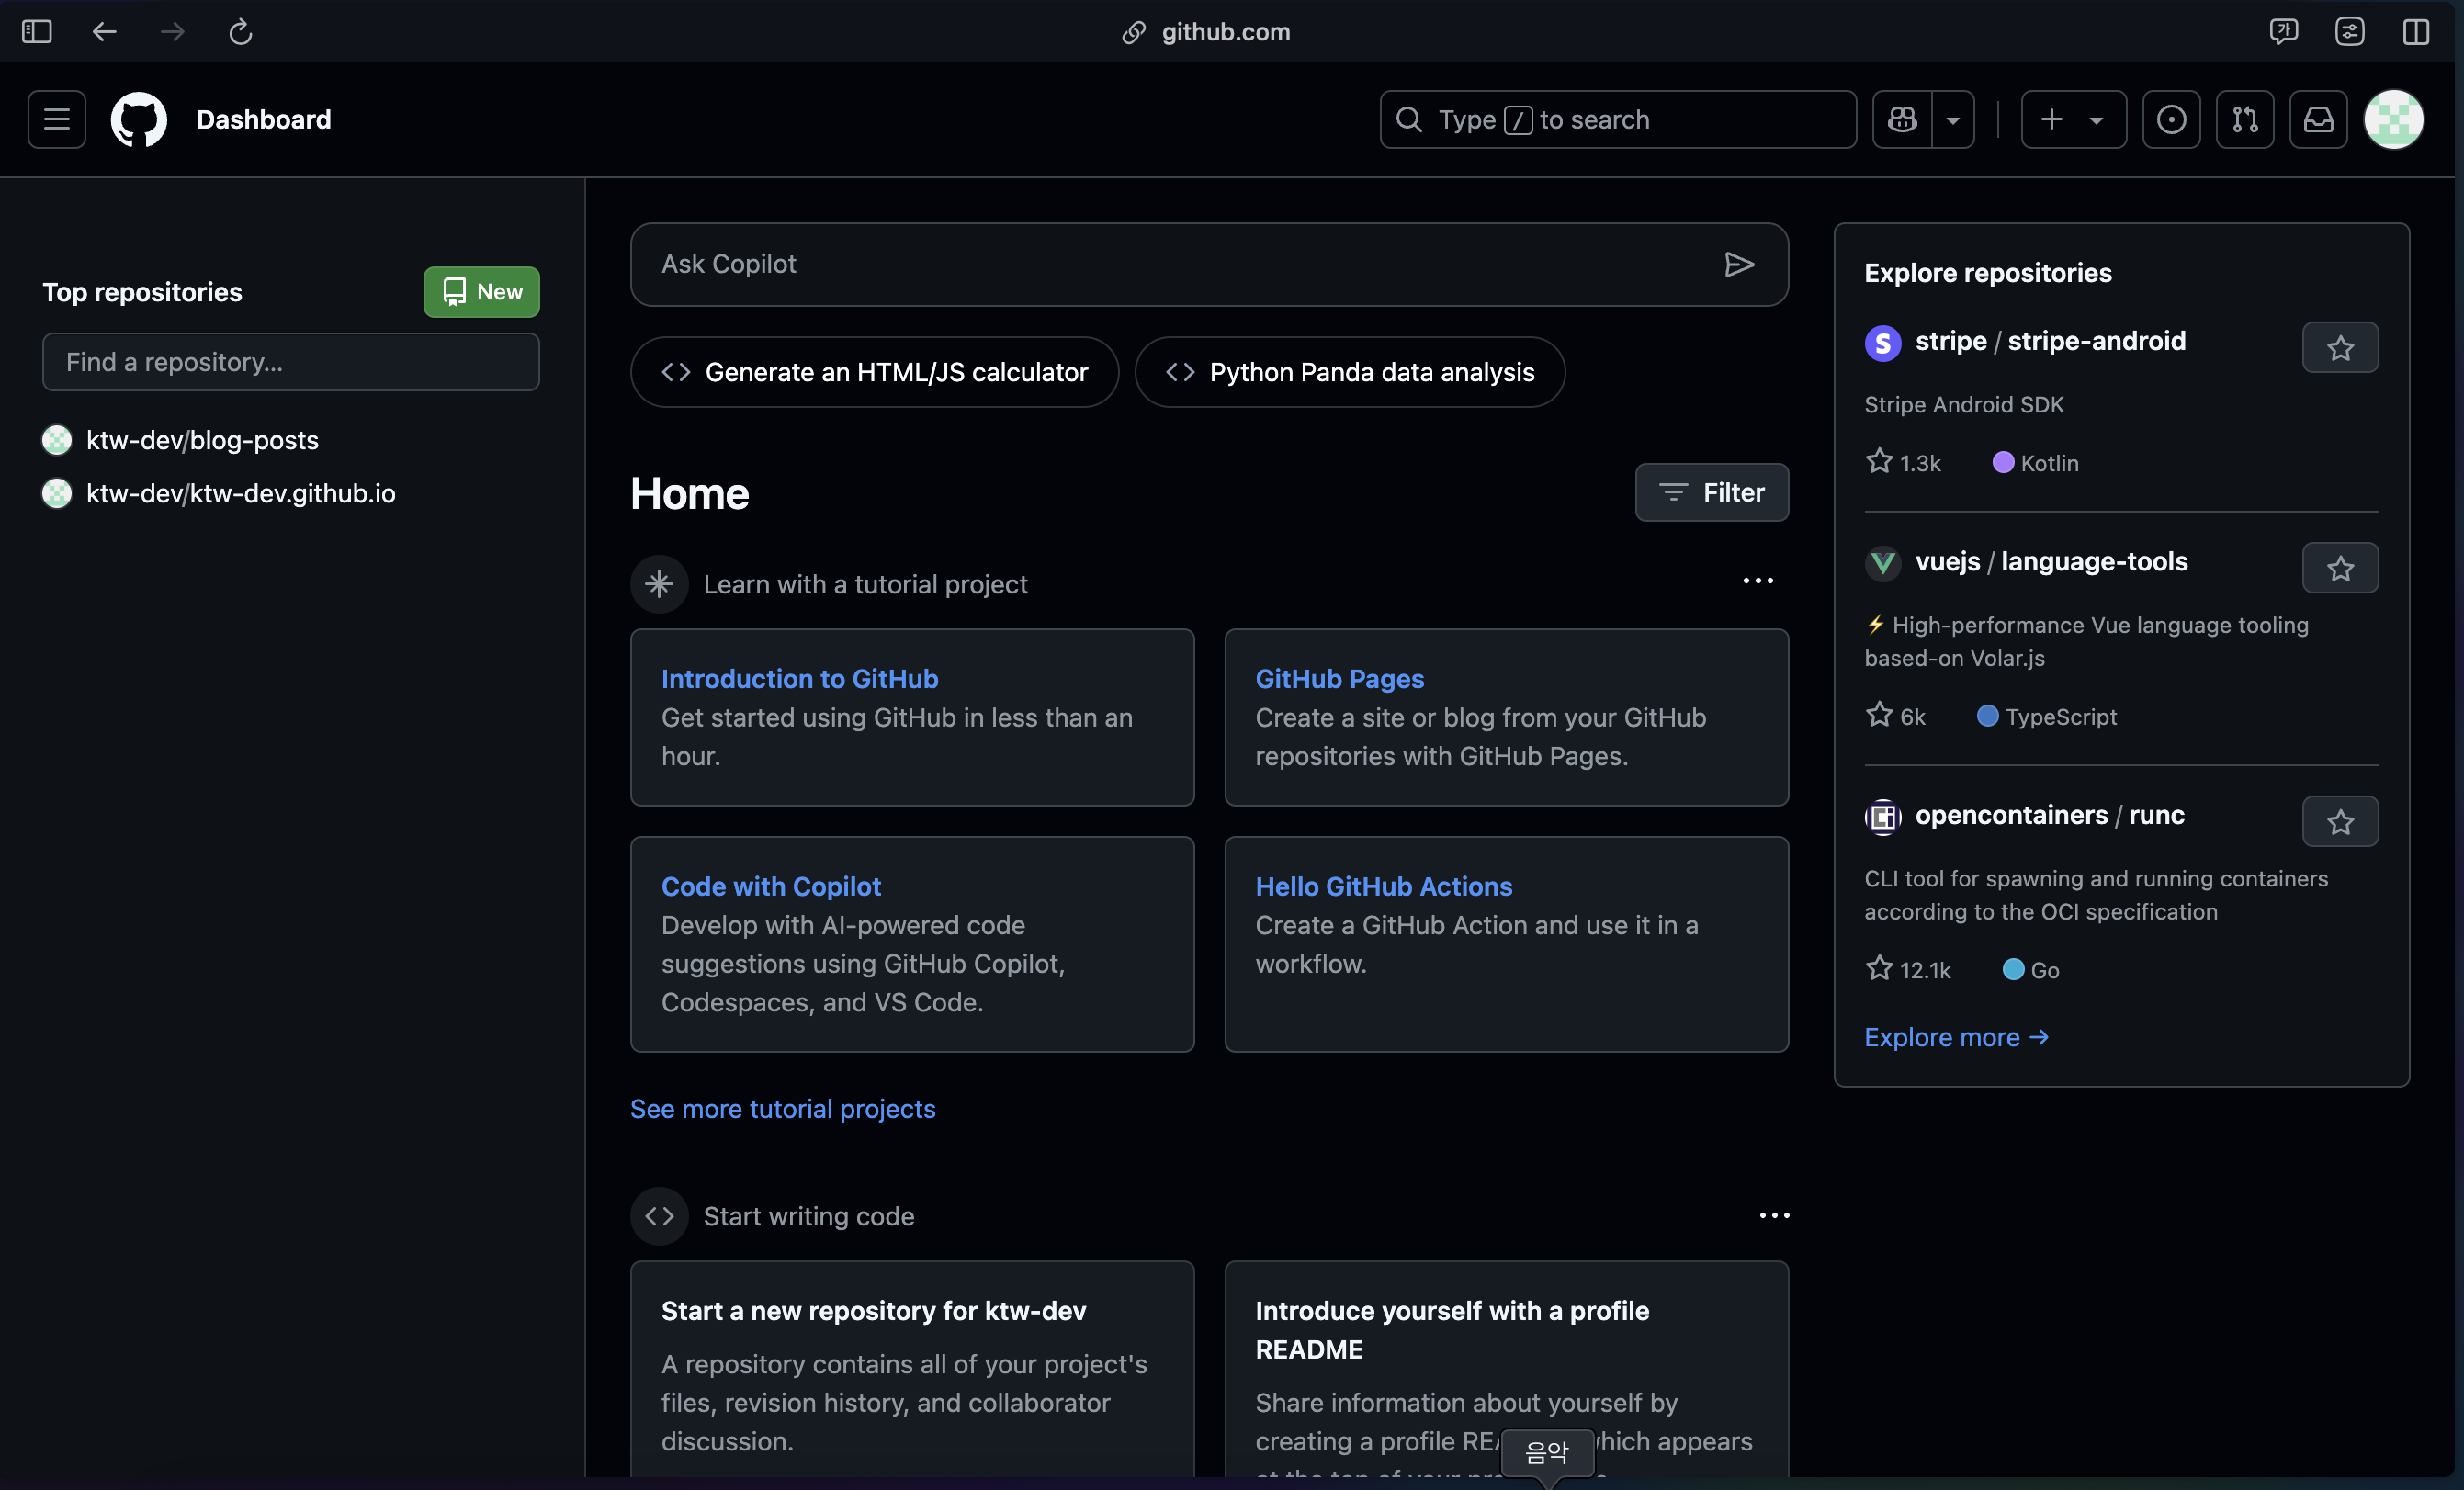Click the Dashboard title in header

coord(264,120)
